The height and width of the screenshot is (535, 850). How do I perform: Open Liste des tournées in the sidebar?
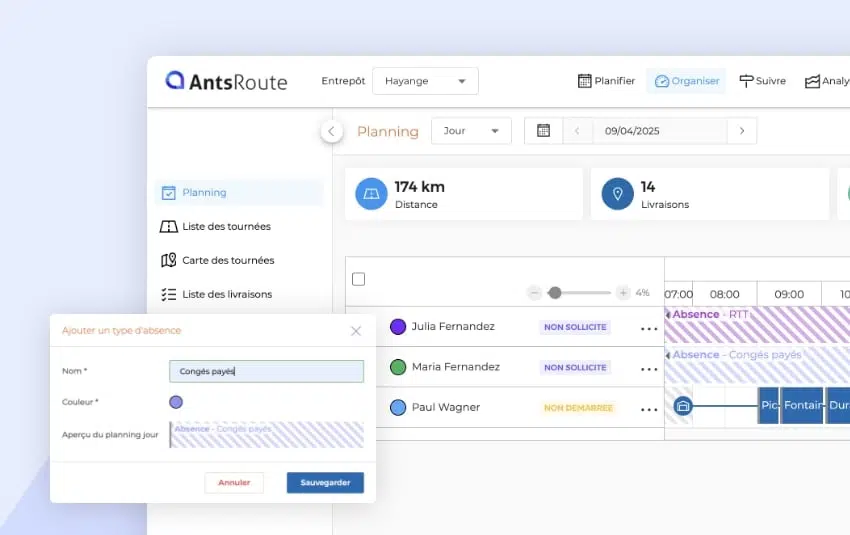226,226
